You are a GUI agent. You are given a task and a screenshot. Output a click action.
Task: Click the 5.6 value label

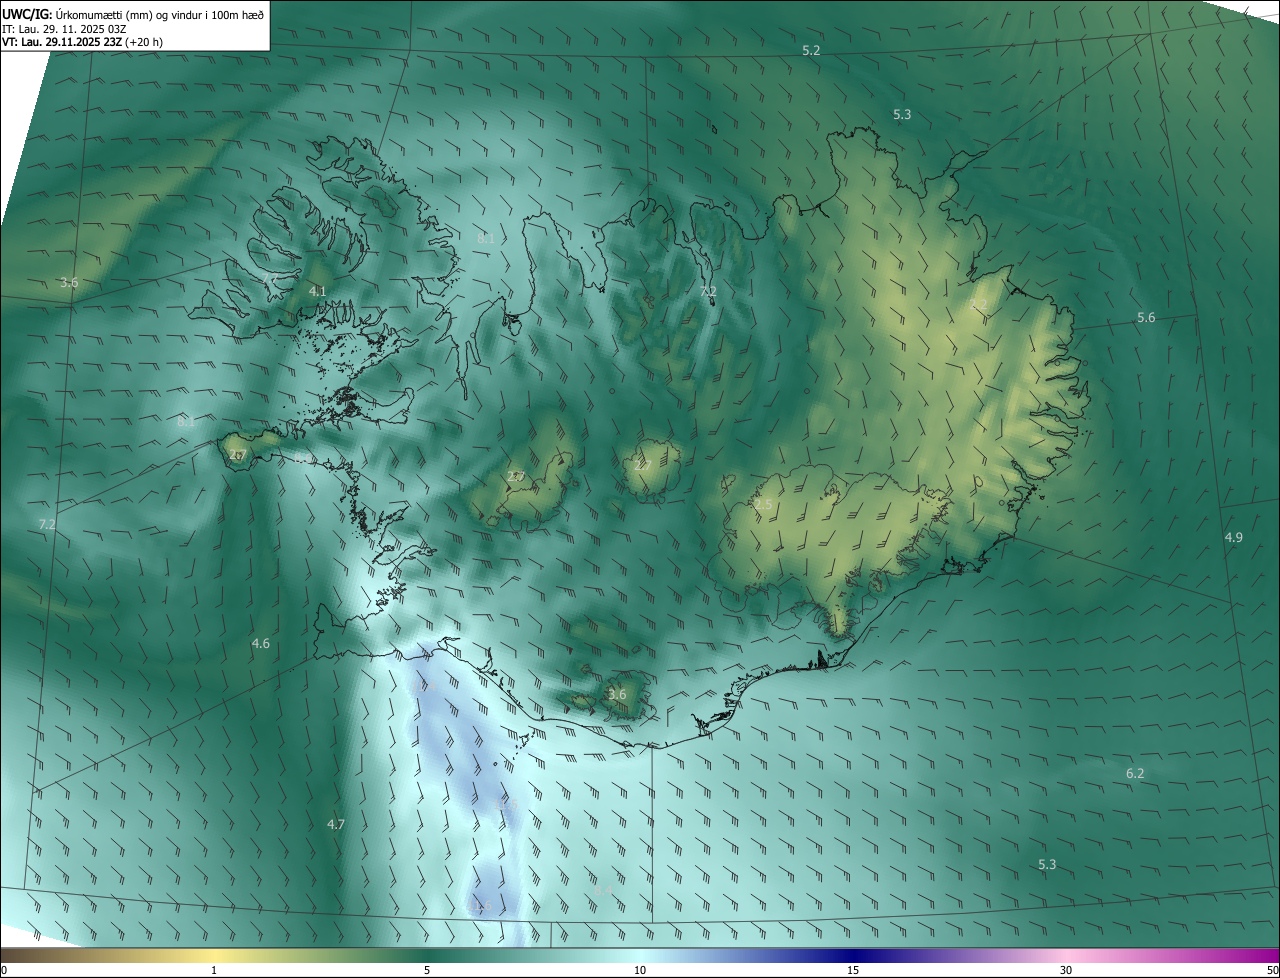coord(1146,318)
